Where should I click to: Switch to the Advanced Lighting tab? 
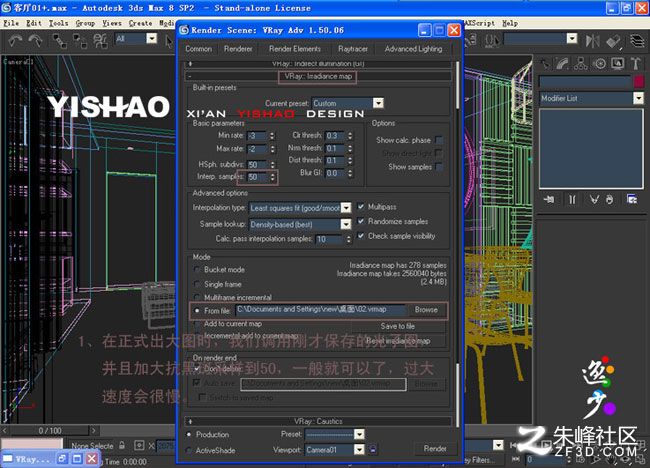point(413,49)
